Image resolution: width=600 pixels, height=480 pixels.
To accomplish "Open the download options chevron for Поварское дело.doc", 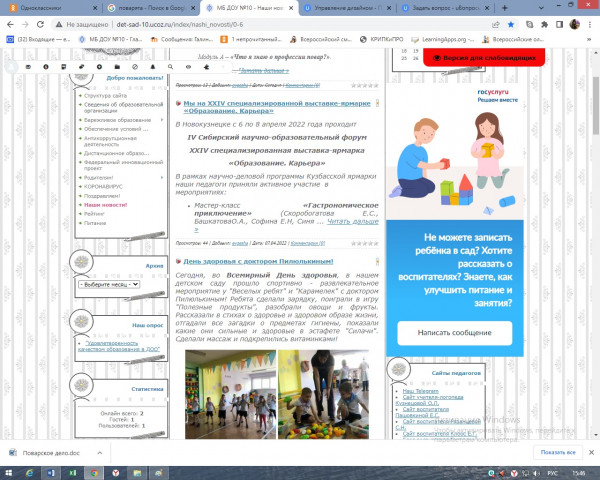I will coord(100,453).
